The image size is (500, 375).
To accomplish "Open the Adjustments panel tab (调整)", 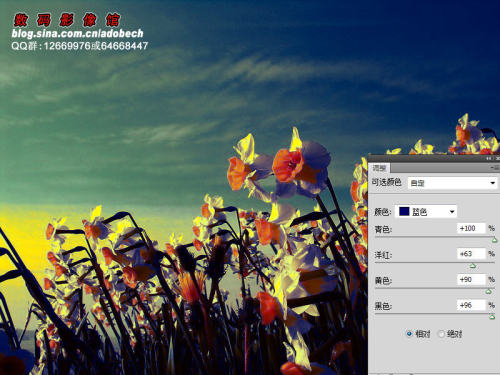I will [x=379, y=168].
